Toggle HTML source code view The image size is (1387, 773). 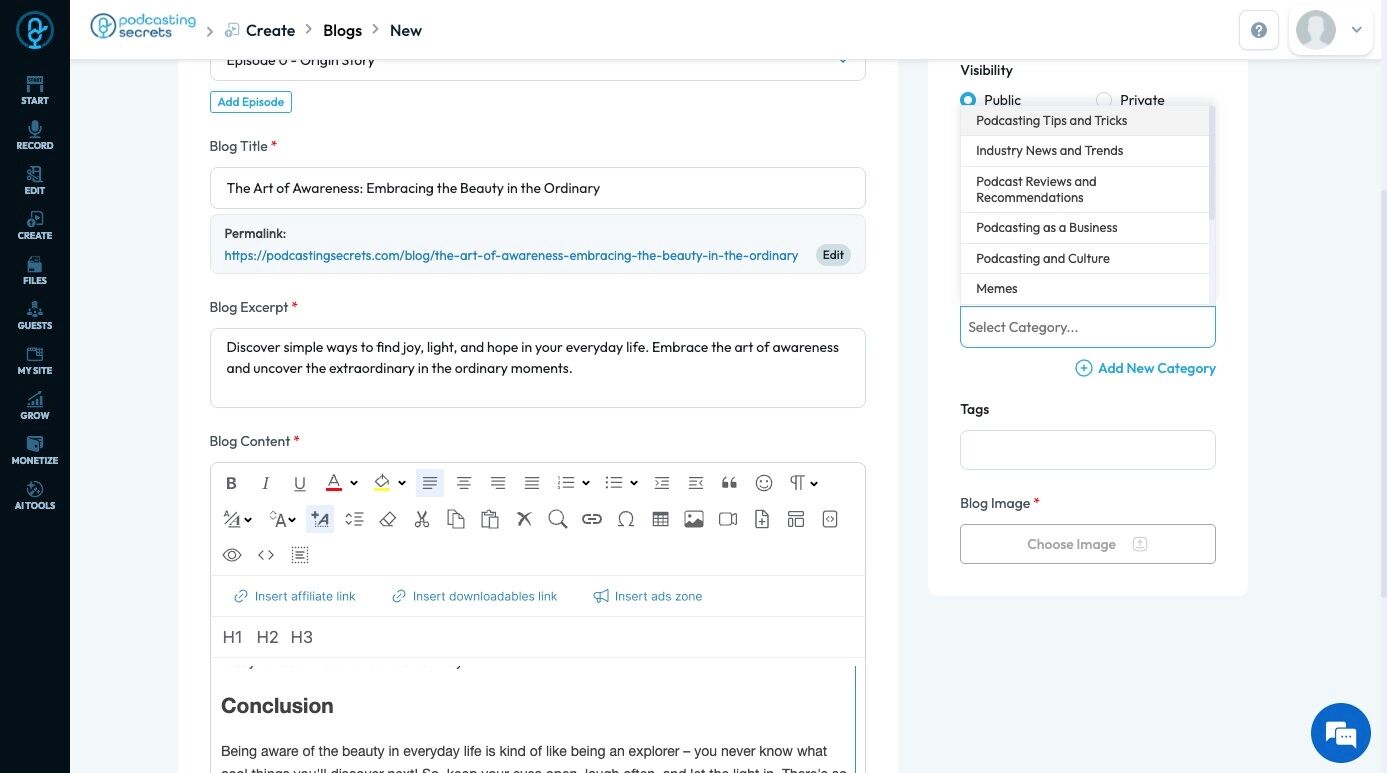click(x=266, y=555)
